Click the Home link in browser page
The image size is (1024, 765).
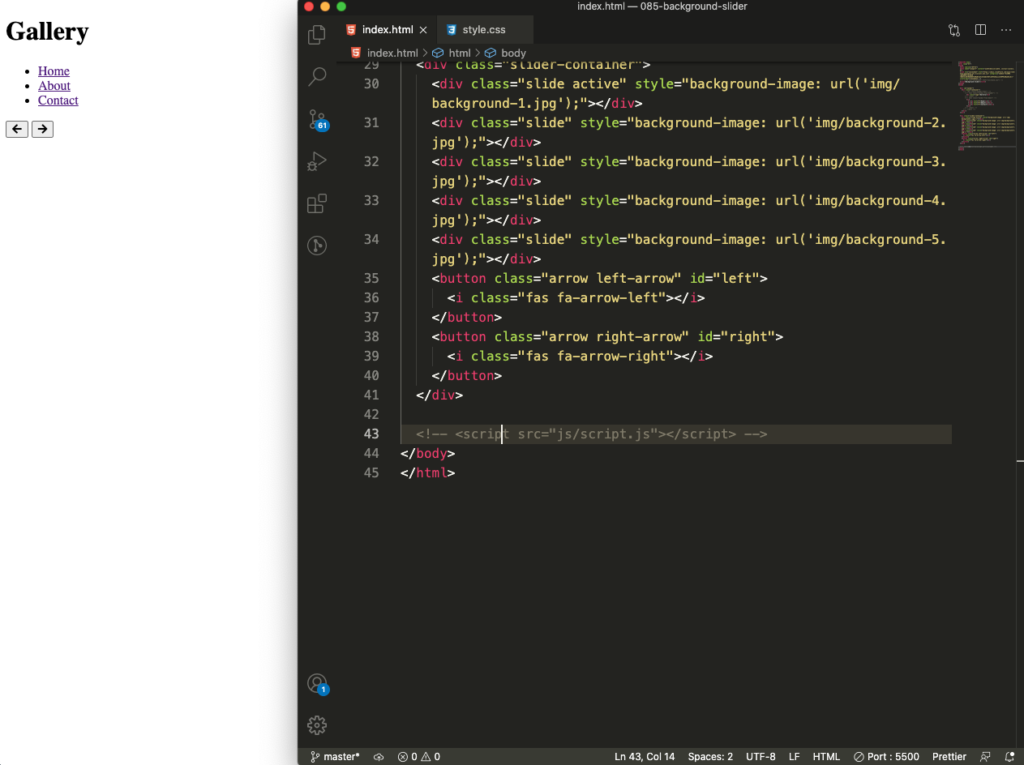coord(54,71)
